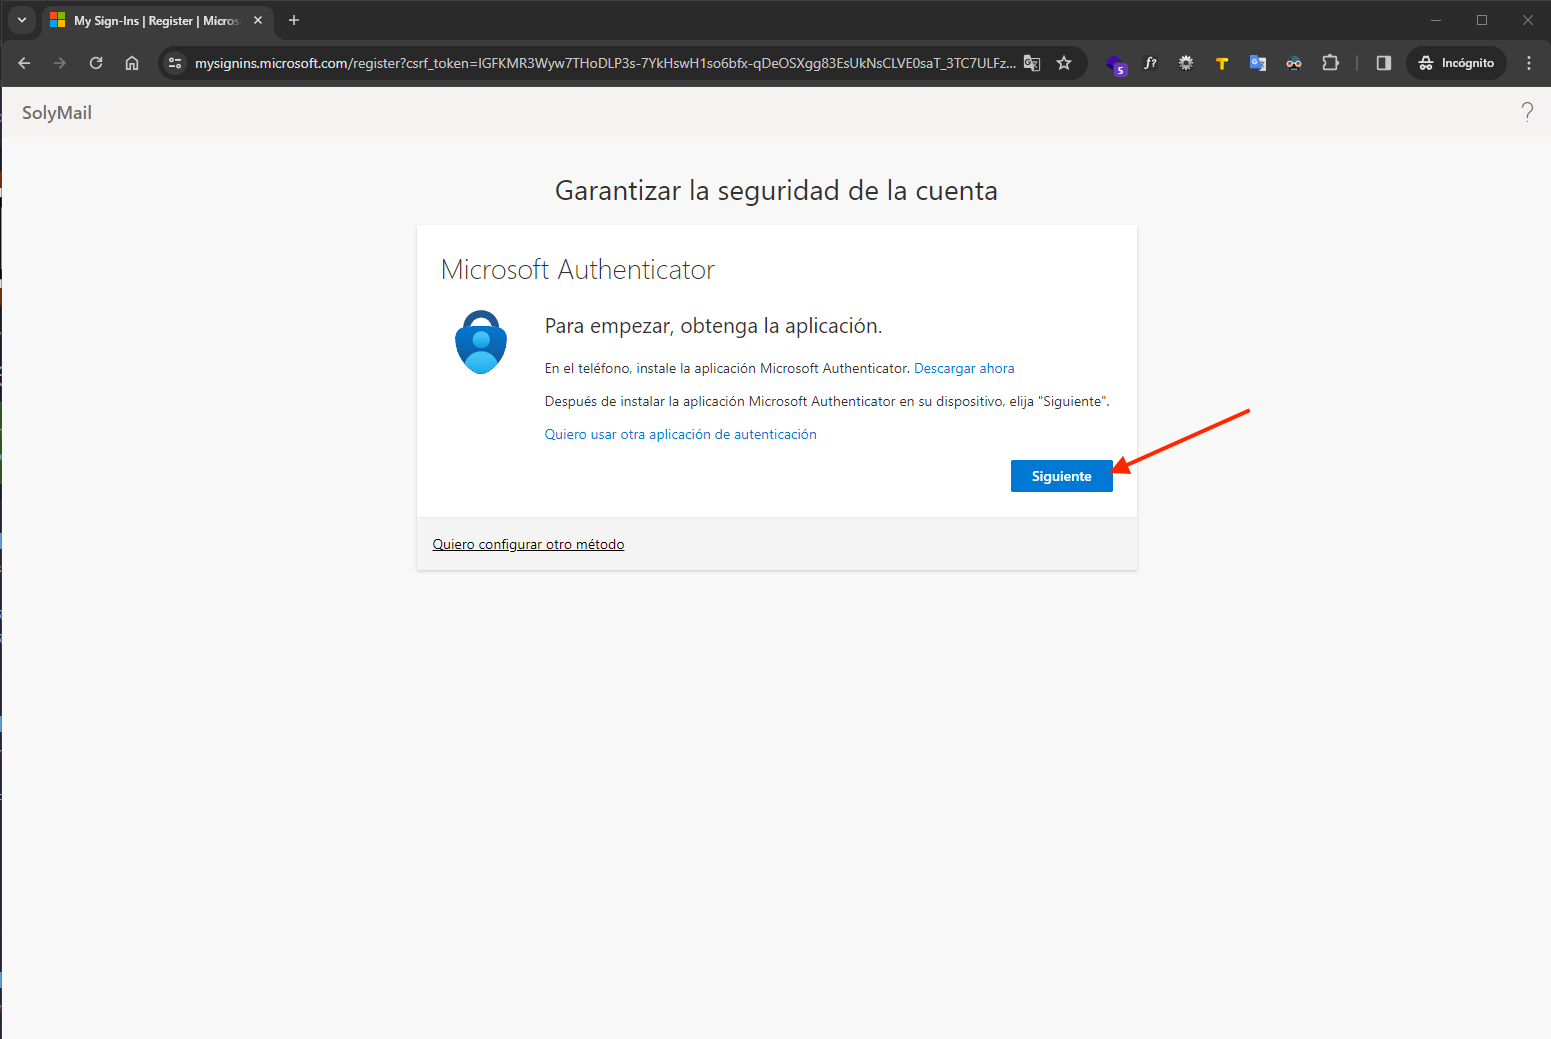Click inside the address bar
Screen dimensions: 1551x1039
(x=600, y=62)
